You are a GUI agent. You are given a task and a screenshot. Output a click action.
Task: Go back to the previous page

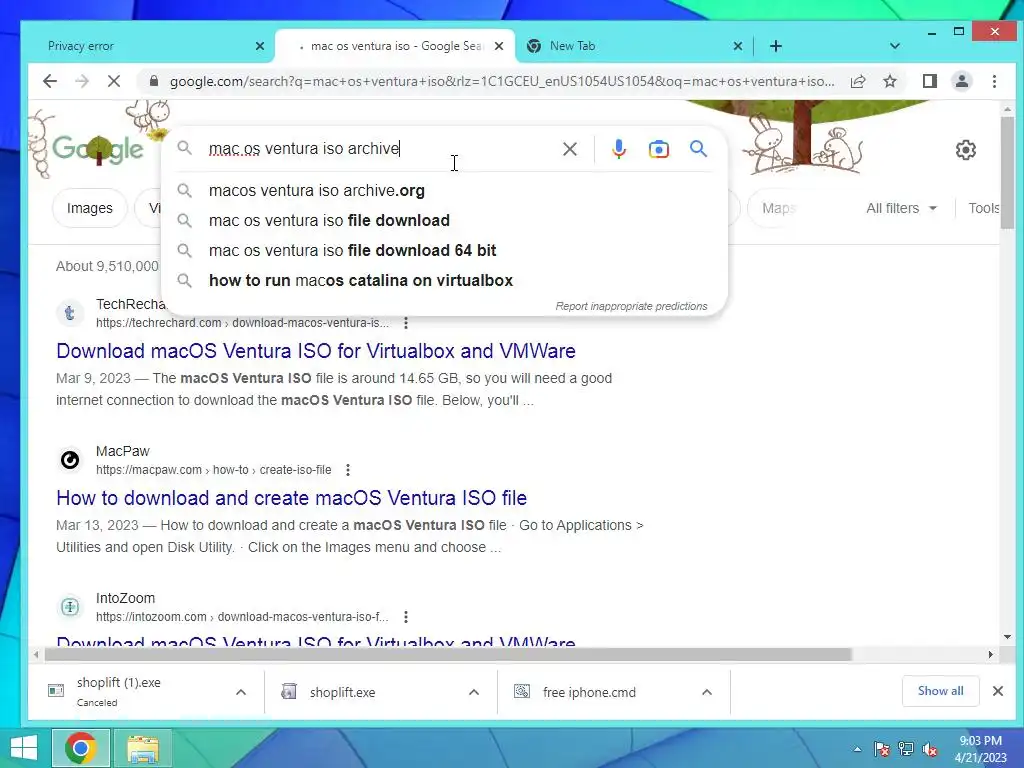(50, 81)
